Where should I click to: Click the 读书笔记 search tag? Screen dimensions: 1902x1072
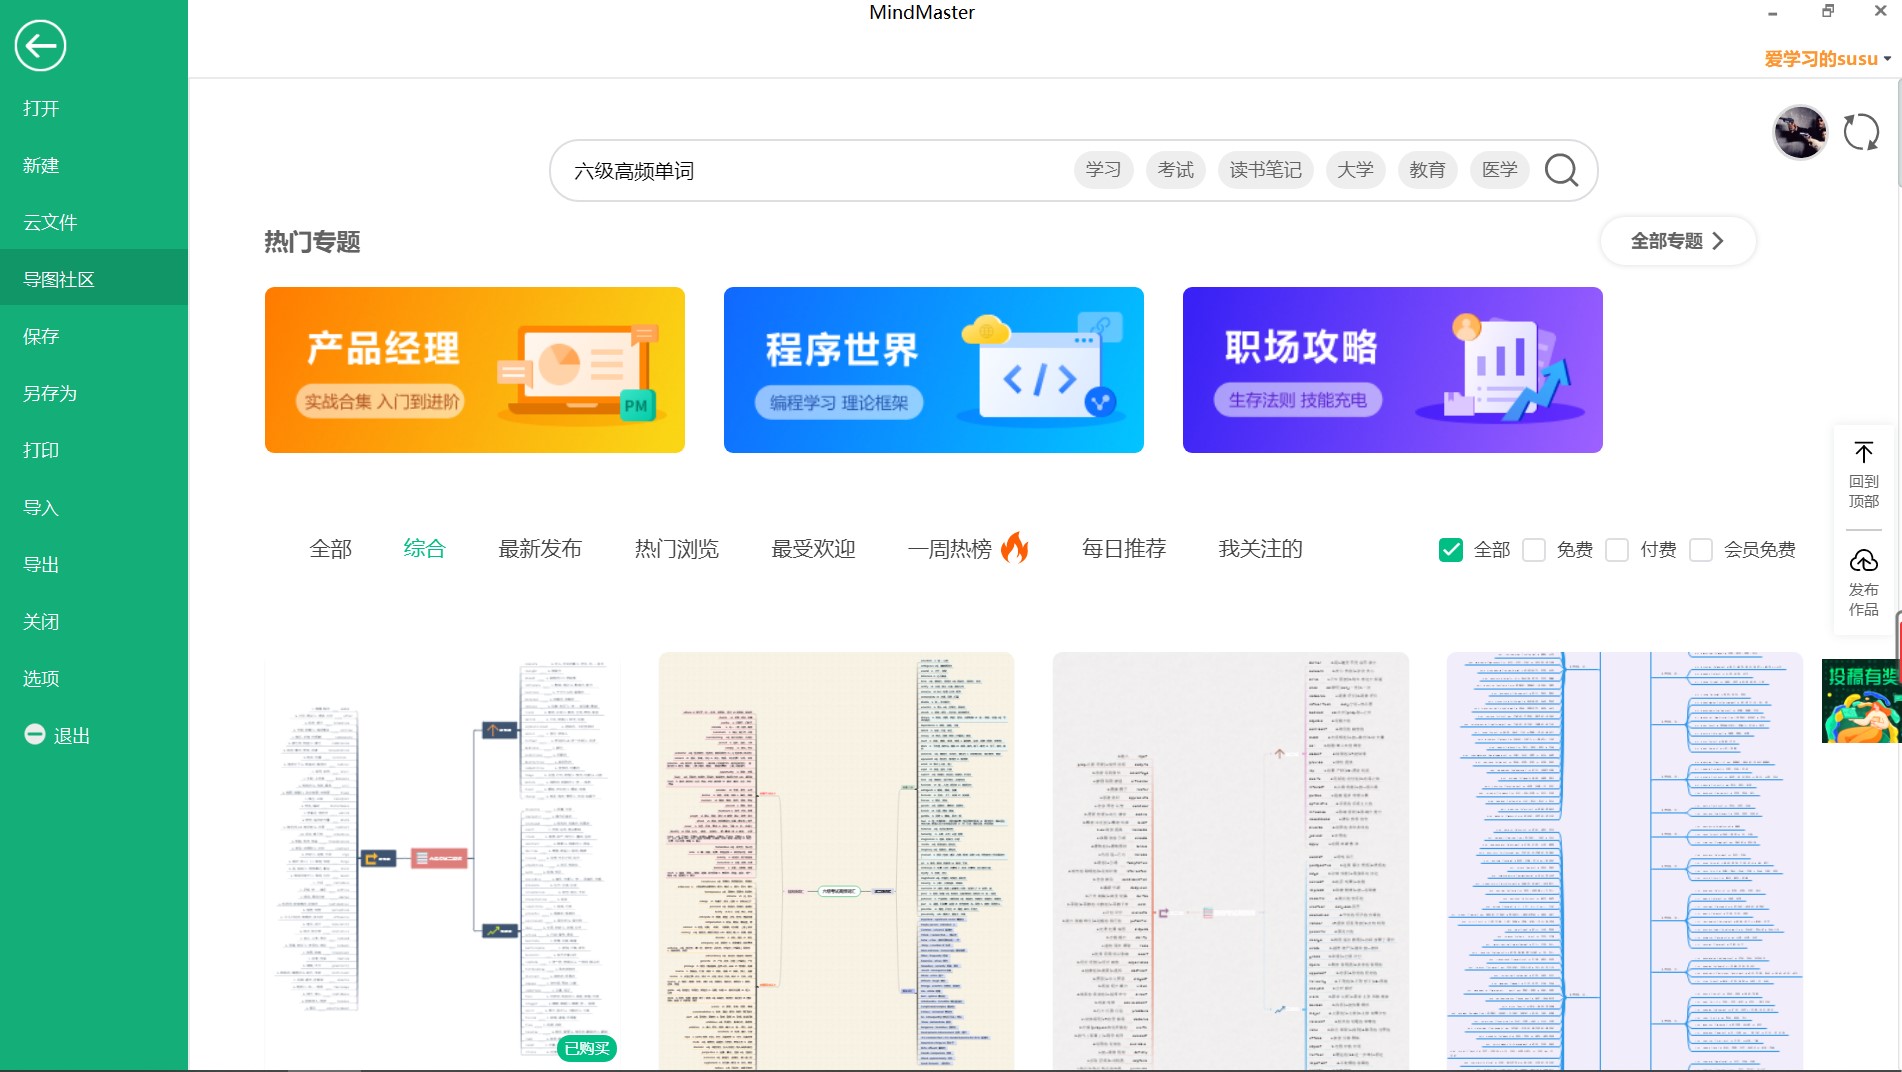coord(1265,170)
